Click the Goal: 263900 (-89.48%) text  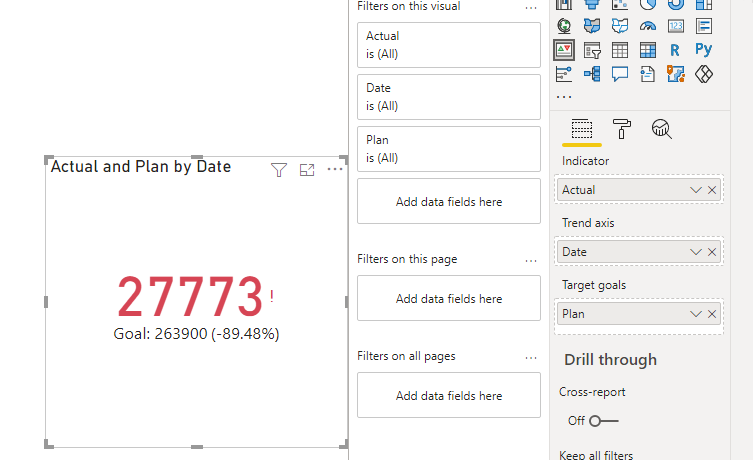click(x=196, y=334)
